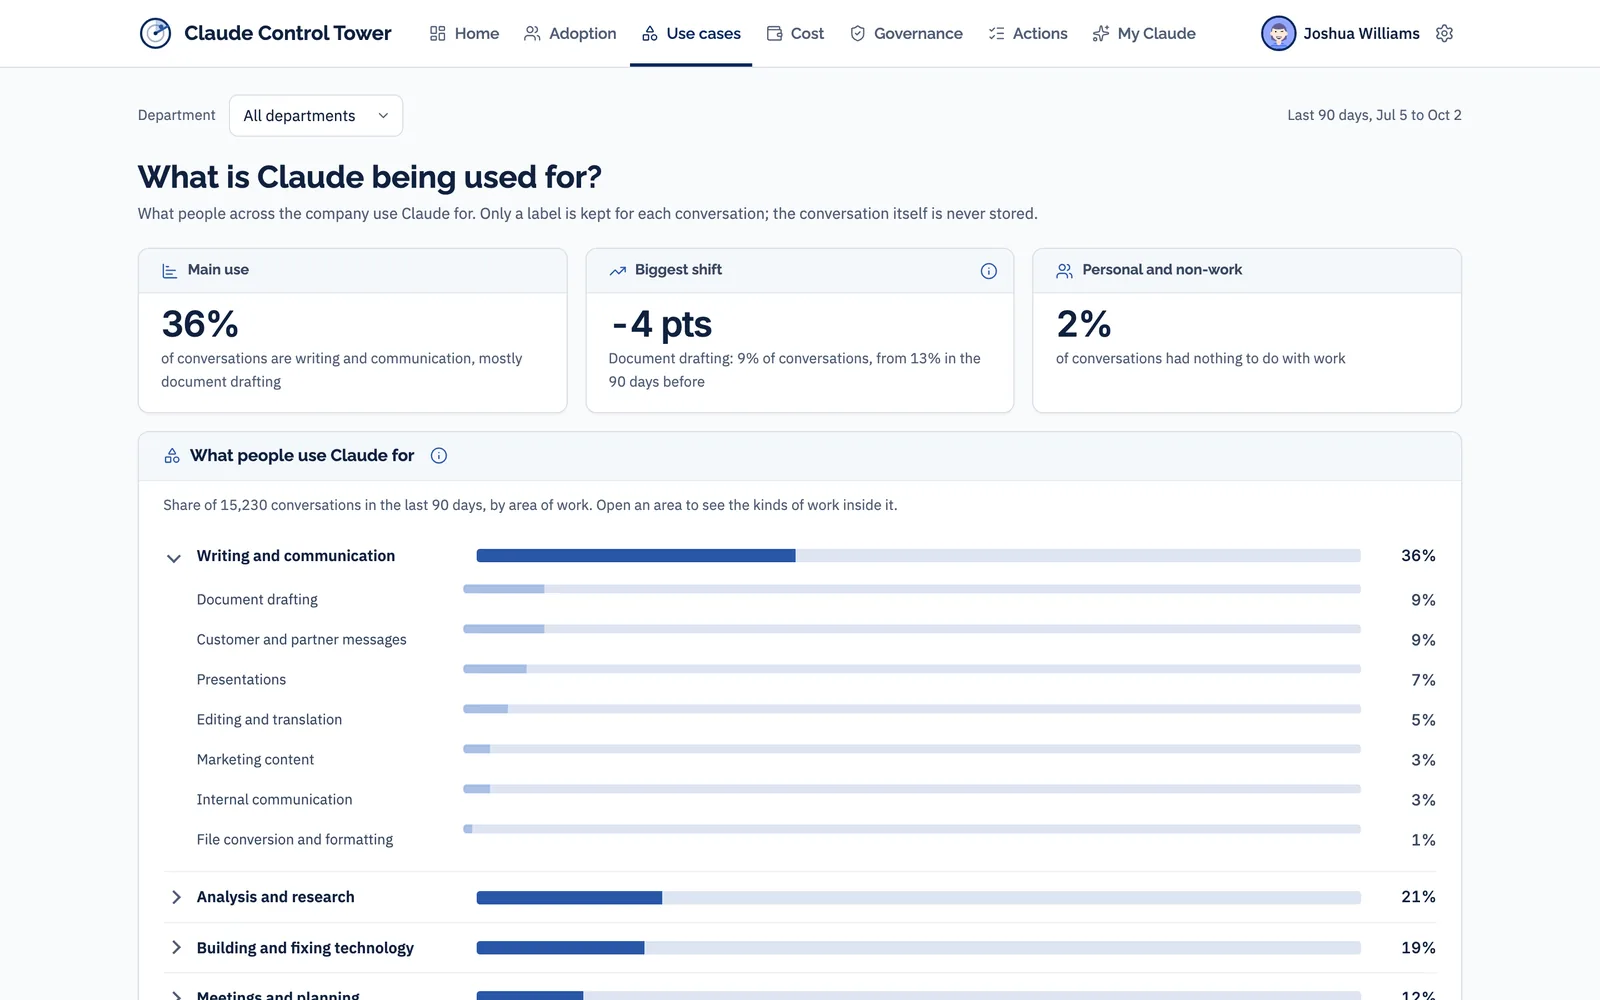Go to the Cost tab

pyautogui.click(x=795, y=33)
